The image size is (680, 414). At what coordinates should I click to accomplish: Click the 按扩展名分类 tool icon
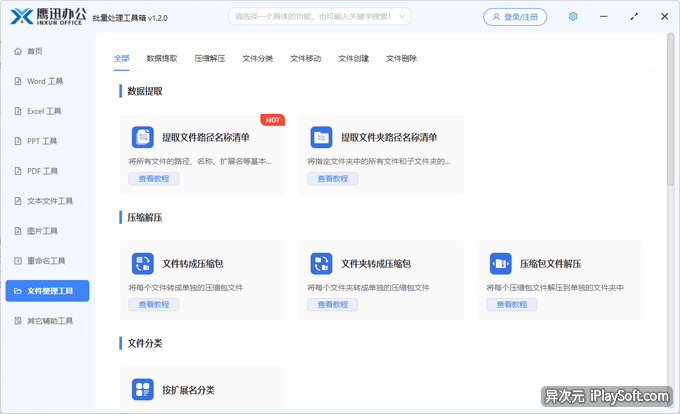(143, 389)
